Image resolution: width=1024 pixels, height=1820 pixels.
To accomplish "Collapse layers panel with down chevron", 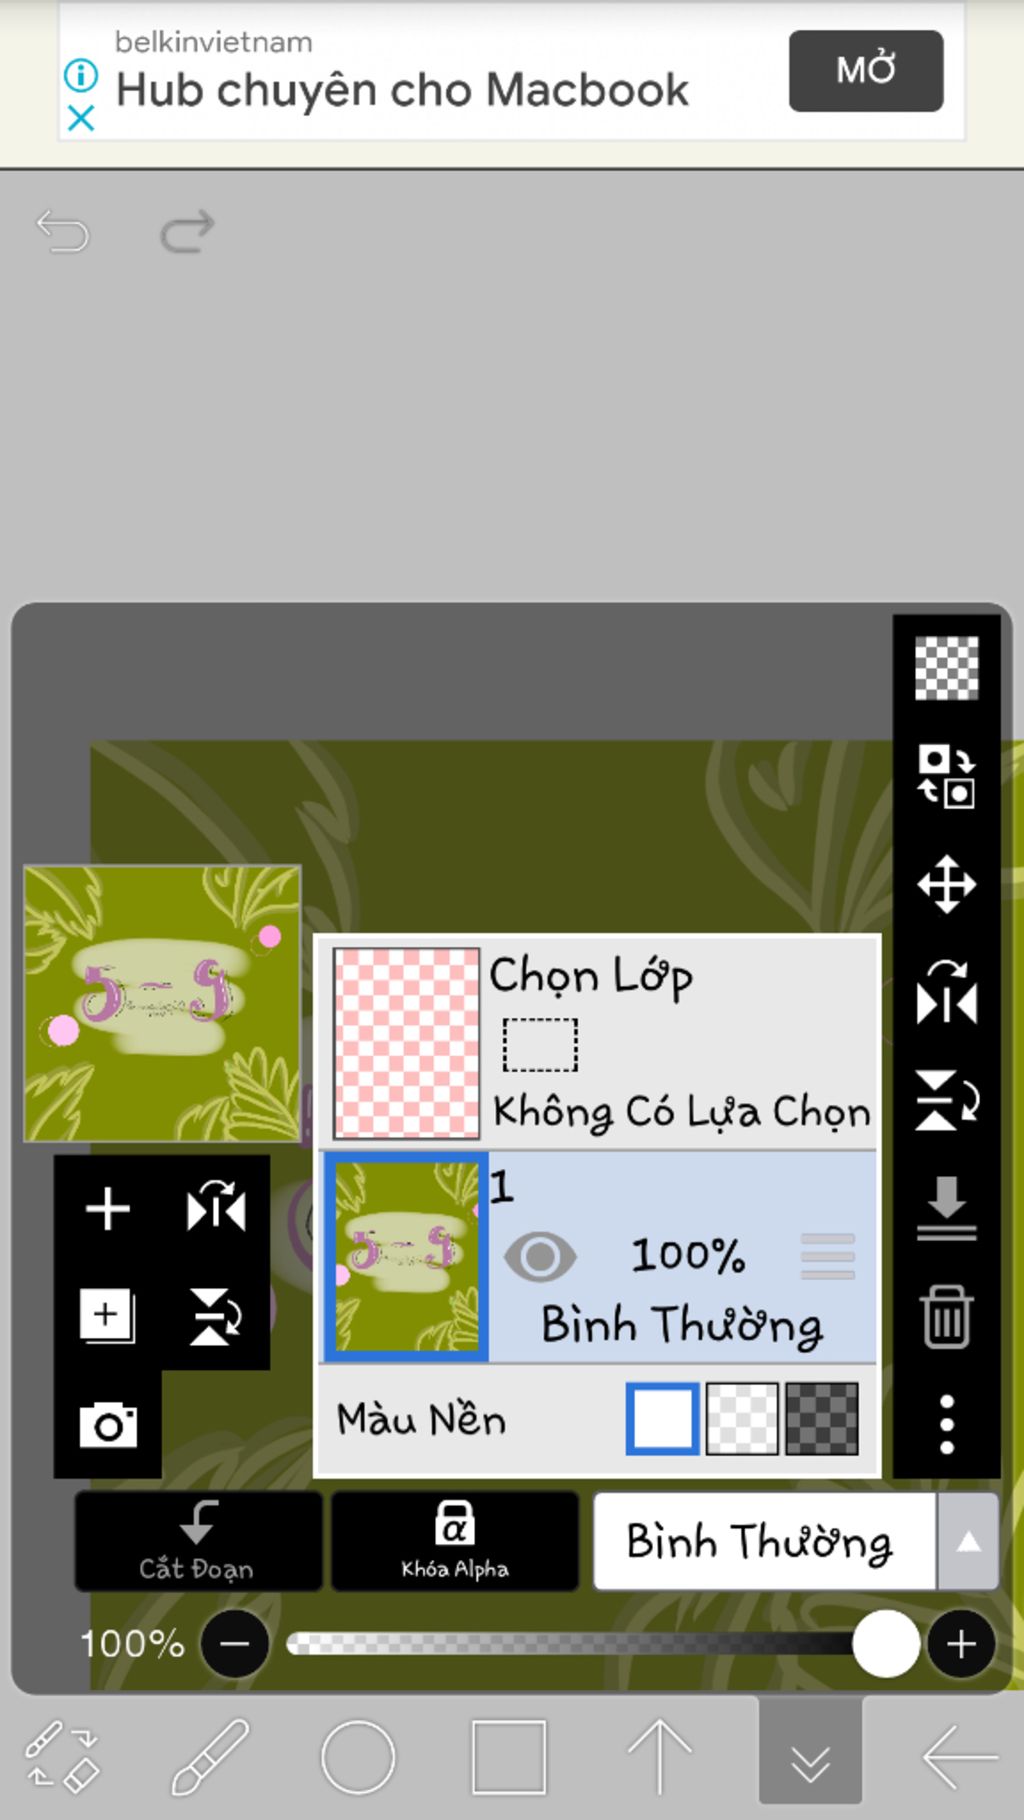I will [810, 1756].
